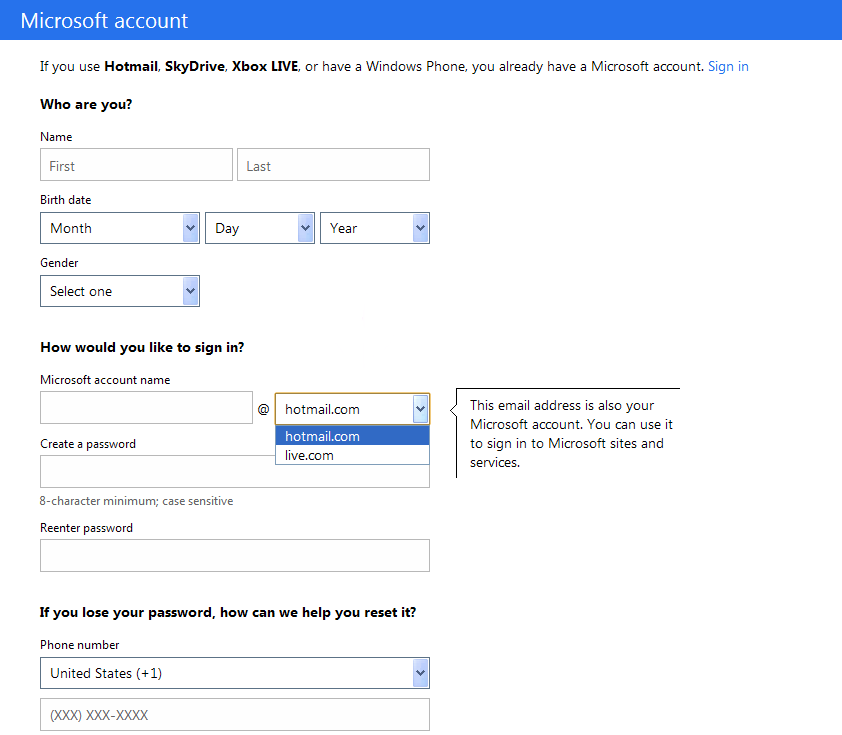Click the 'How would you like to sign in?' heading
Image resolution: width=842 pixels, height=735 pixels.
[142, 347]
